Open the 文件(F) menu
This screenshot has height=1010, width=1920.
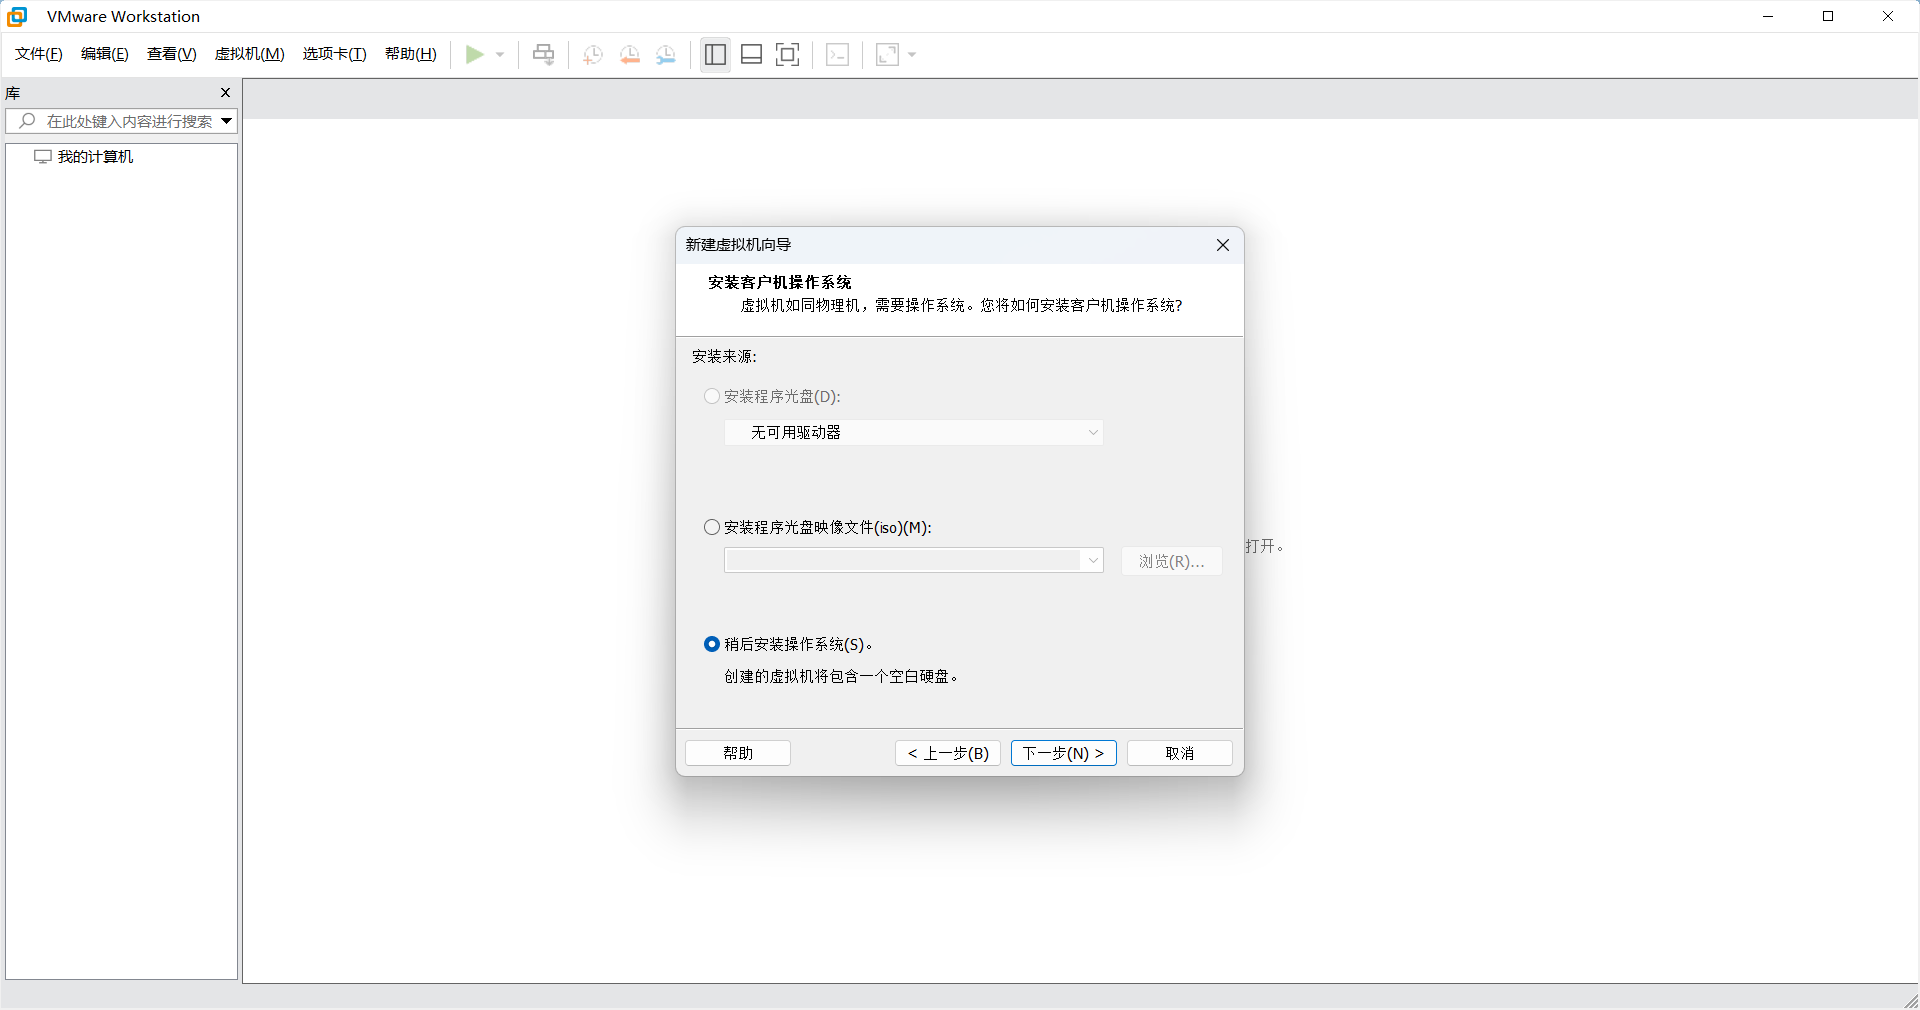pyautogui.click(x=39, y=54)
